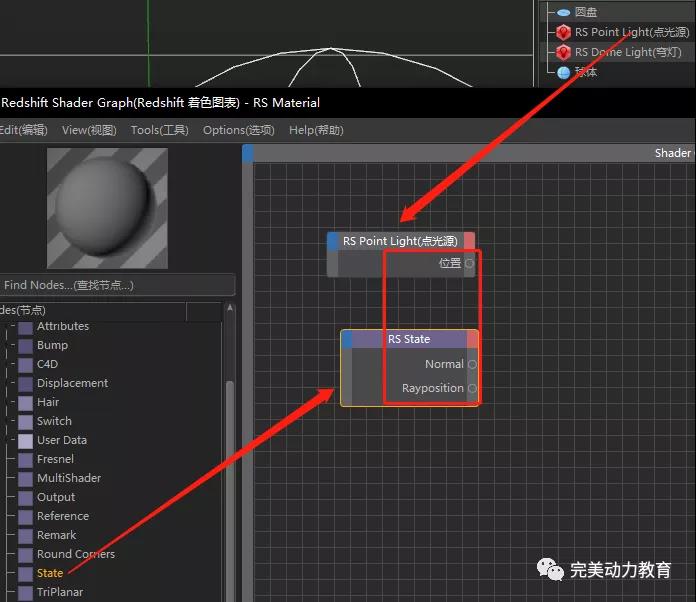Click the RS Point Light object icon
Screen dimensions: 696x602
click(564, 32)
